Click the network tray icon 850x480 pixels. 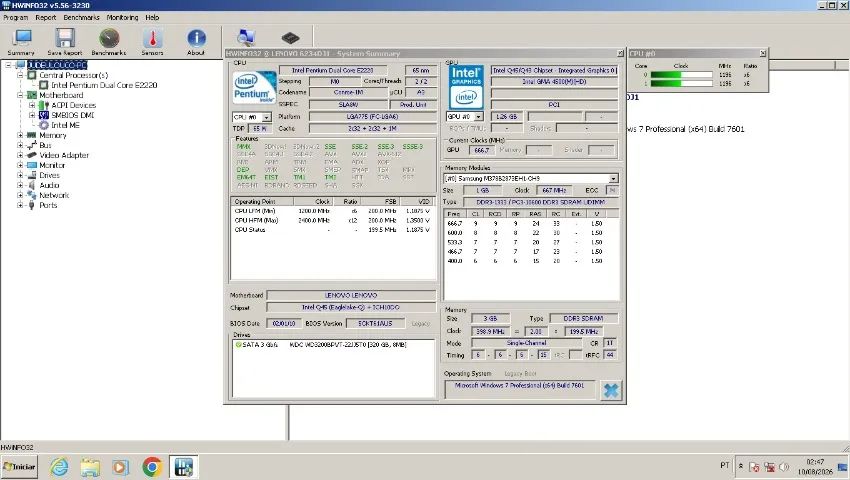[769, 467]
